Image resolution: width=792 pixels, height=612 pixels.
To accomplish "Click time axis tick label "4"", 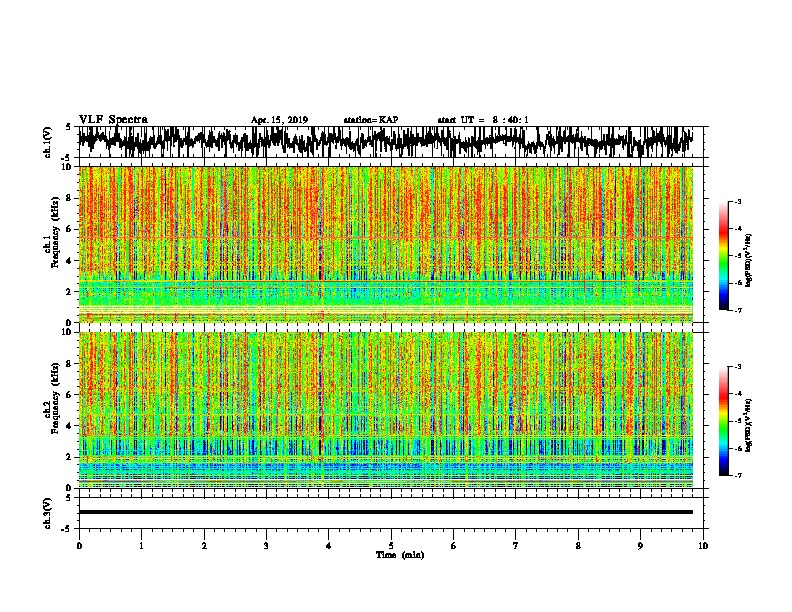I will pos(328,546).
